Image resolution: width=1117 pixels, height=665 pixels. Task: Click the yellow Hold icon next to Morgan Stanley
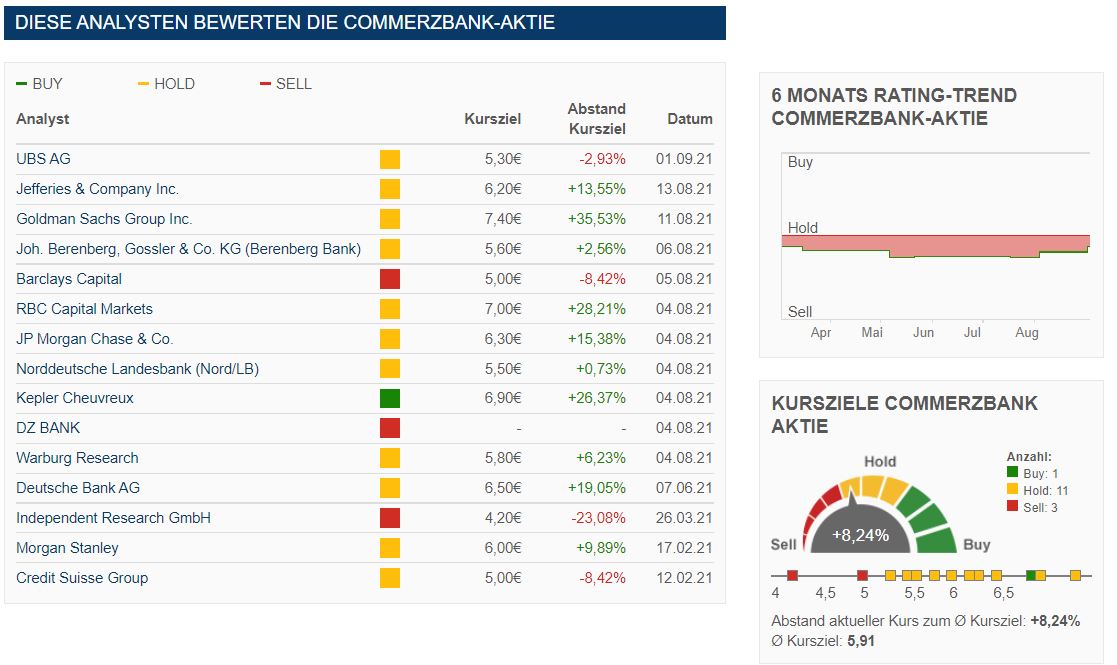(389, 547)
